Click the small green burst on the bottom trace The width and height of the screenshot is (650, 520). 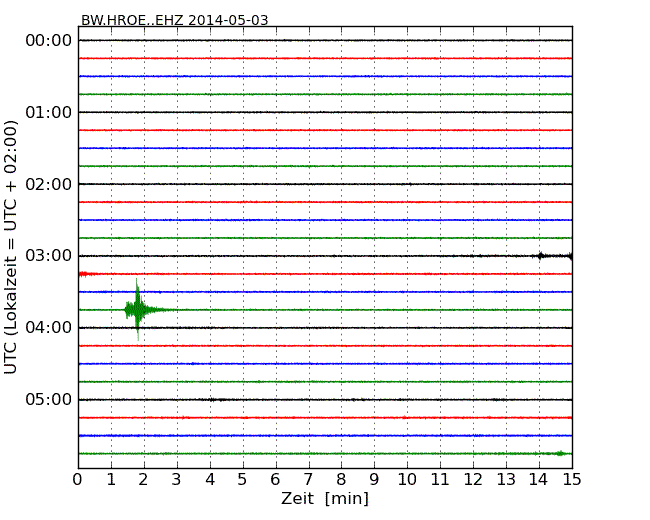coord(560,453)
